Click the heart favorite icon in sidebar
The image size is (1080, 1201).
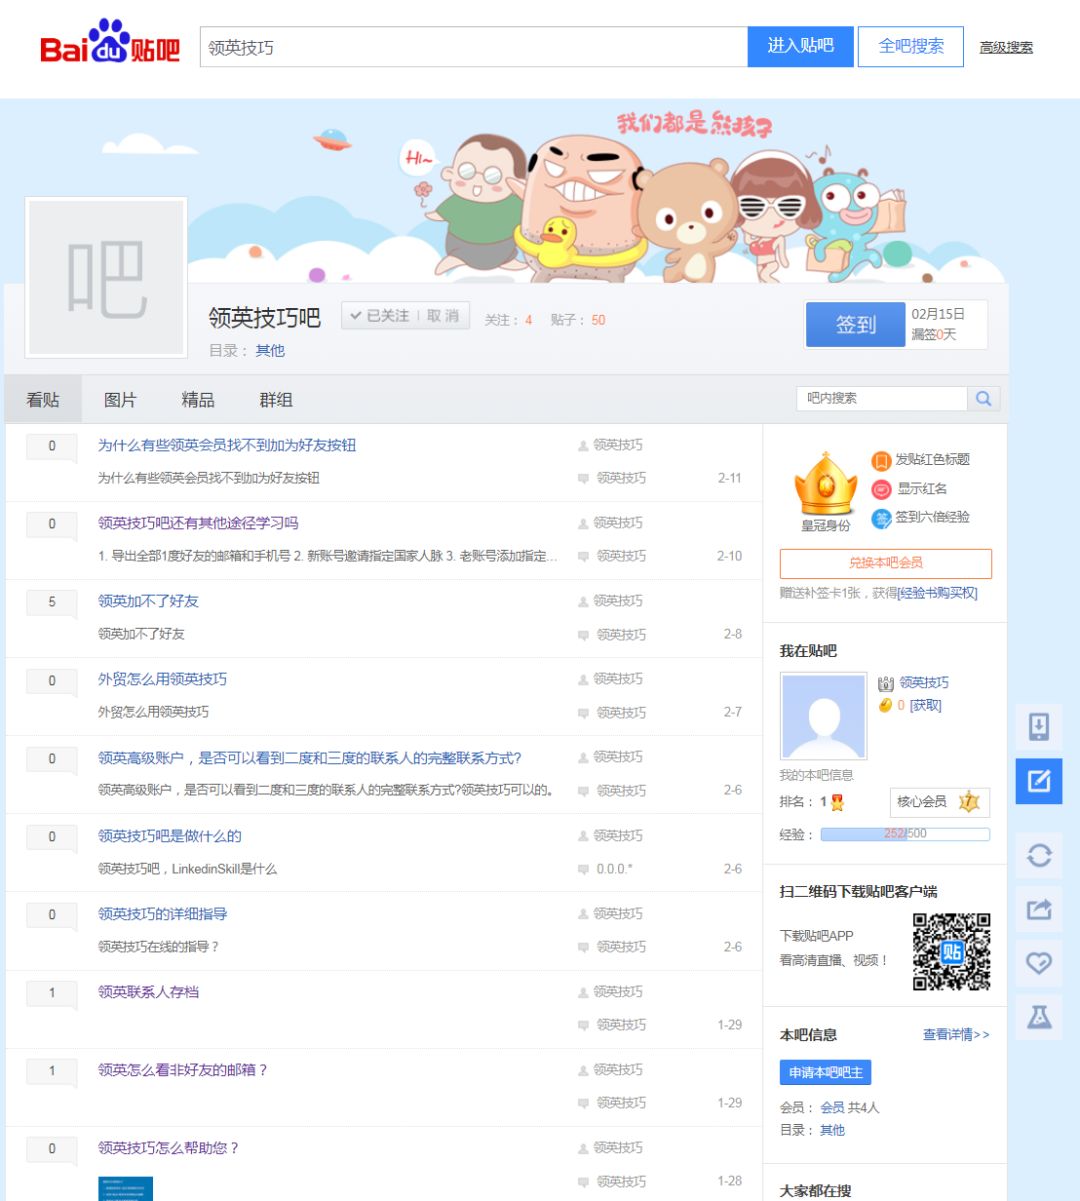[x=1039, y=963]
